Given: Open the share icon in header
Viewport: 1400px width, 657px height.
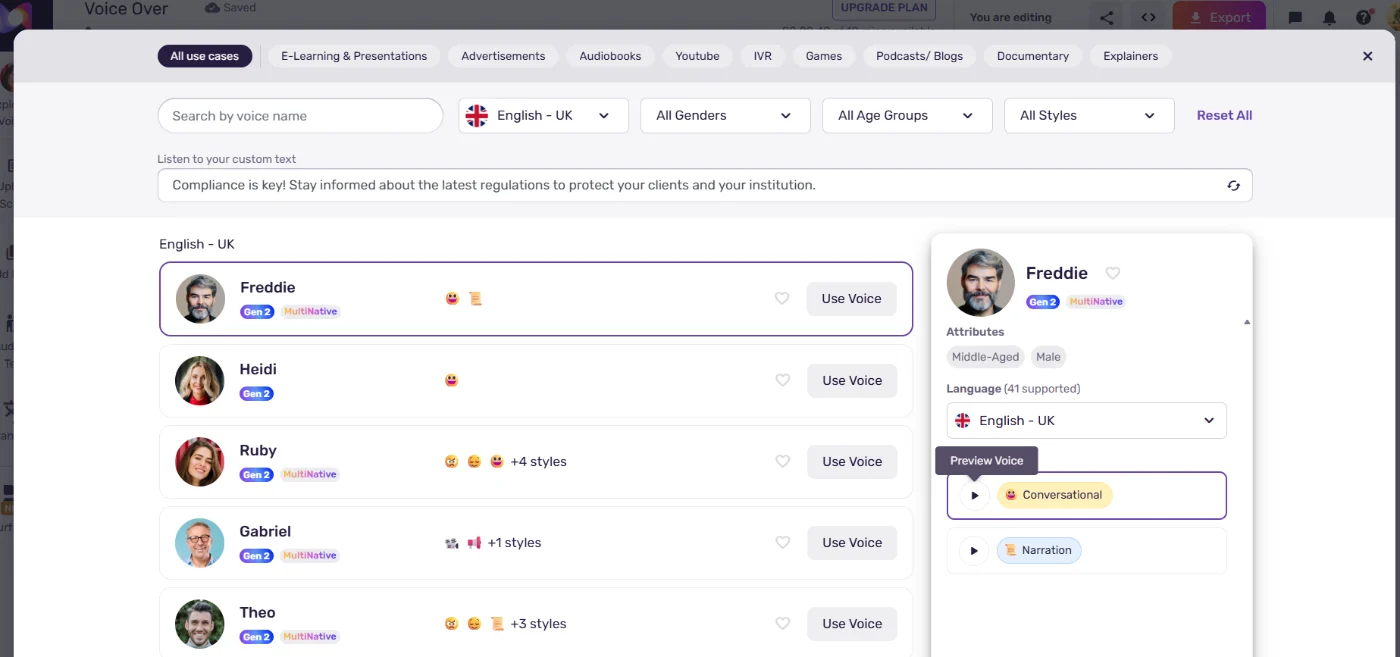Looking at the screenshot, I should coord(1107,17).
